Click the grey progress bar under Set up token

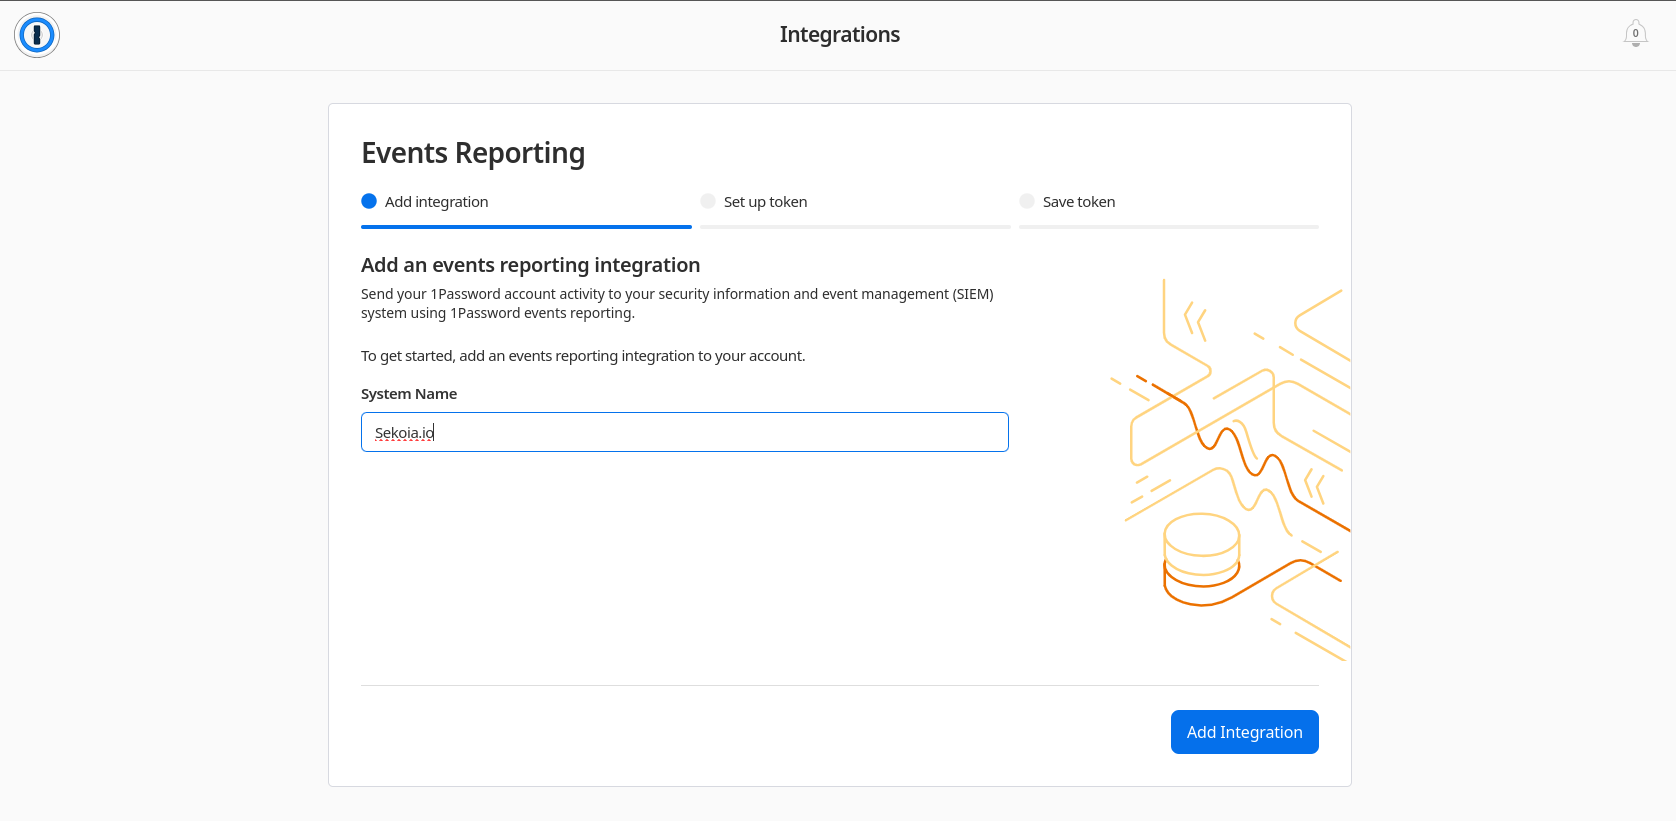[855, 227]
